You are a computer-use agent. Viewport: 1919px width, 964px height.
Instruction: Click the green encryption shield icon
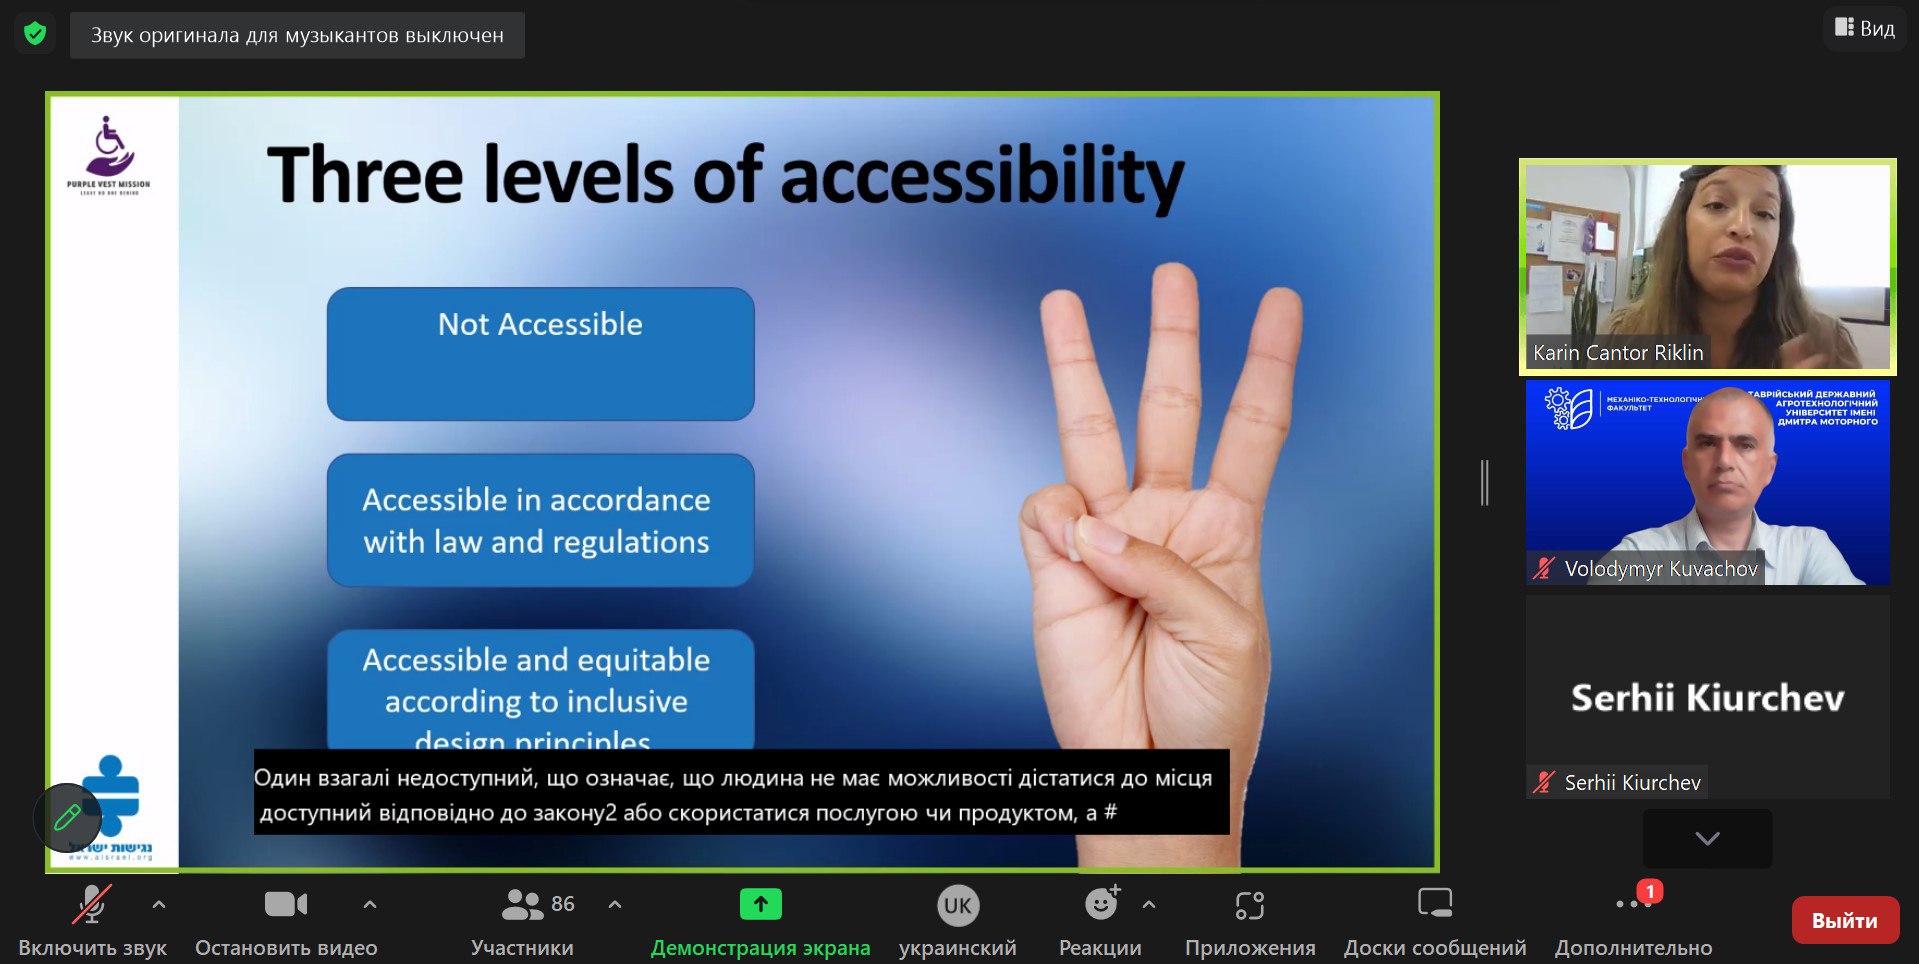tap(35, 34)
